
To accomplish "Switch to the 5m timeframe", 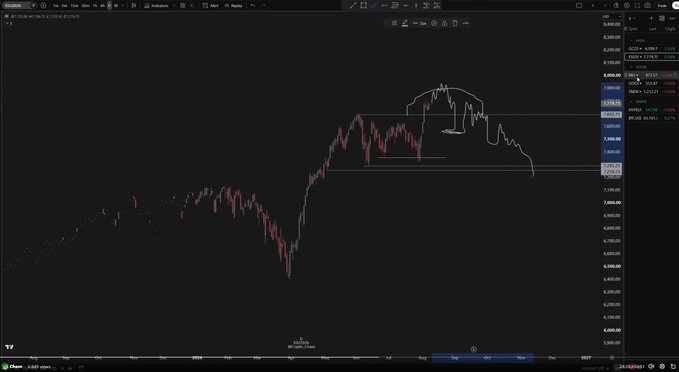I will pyautogui.click(x=64, y=6).
